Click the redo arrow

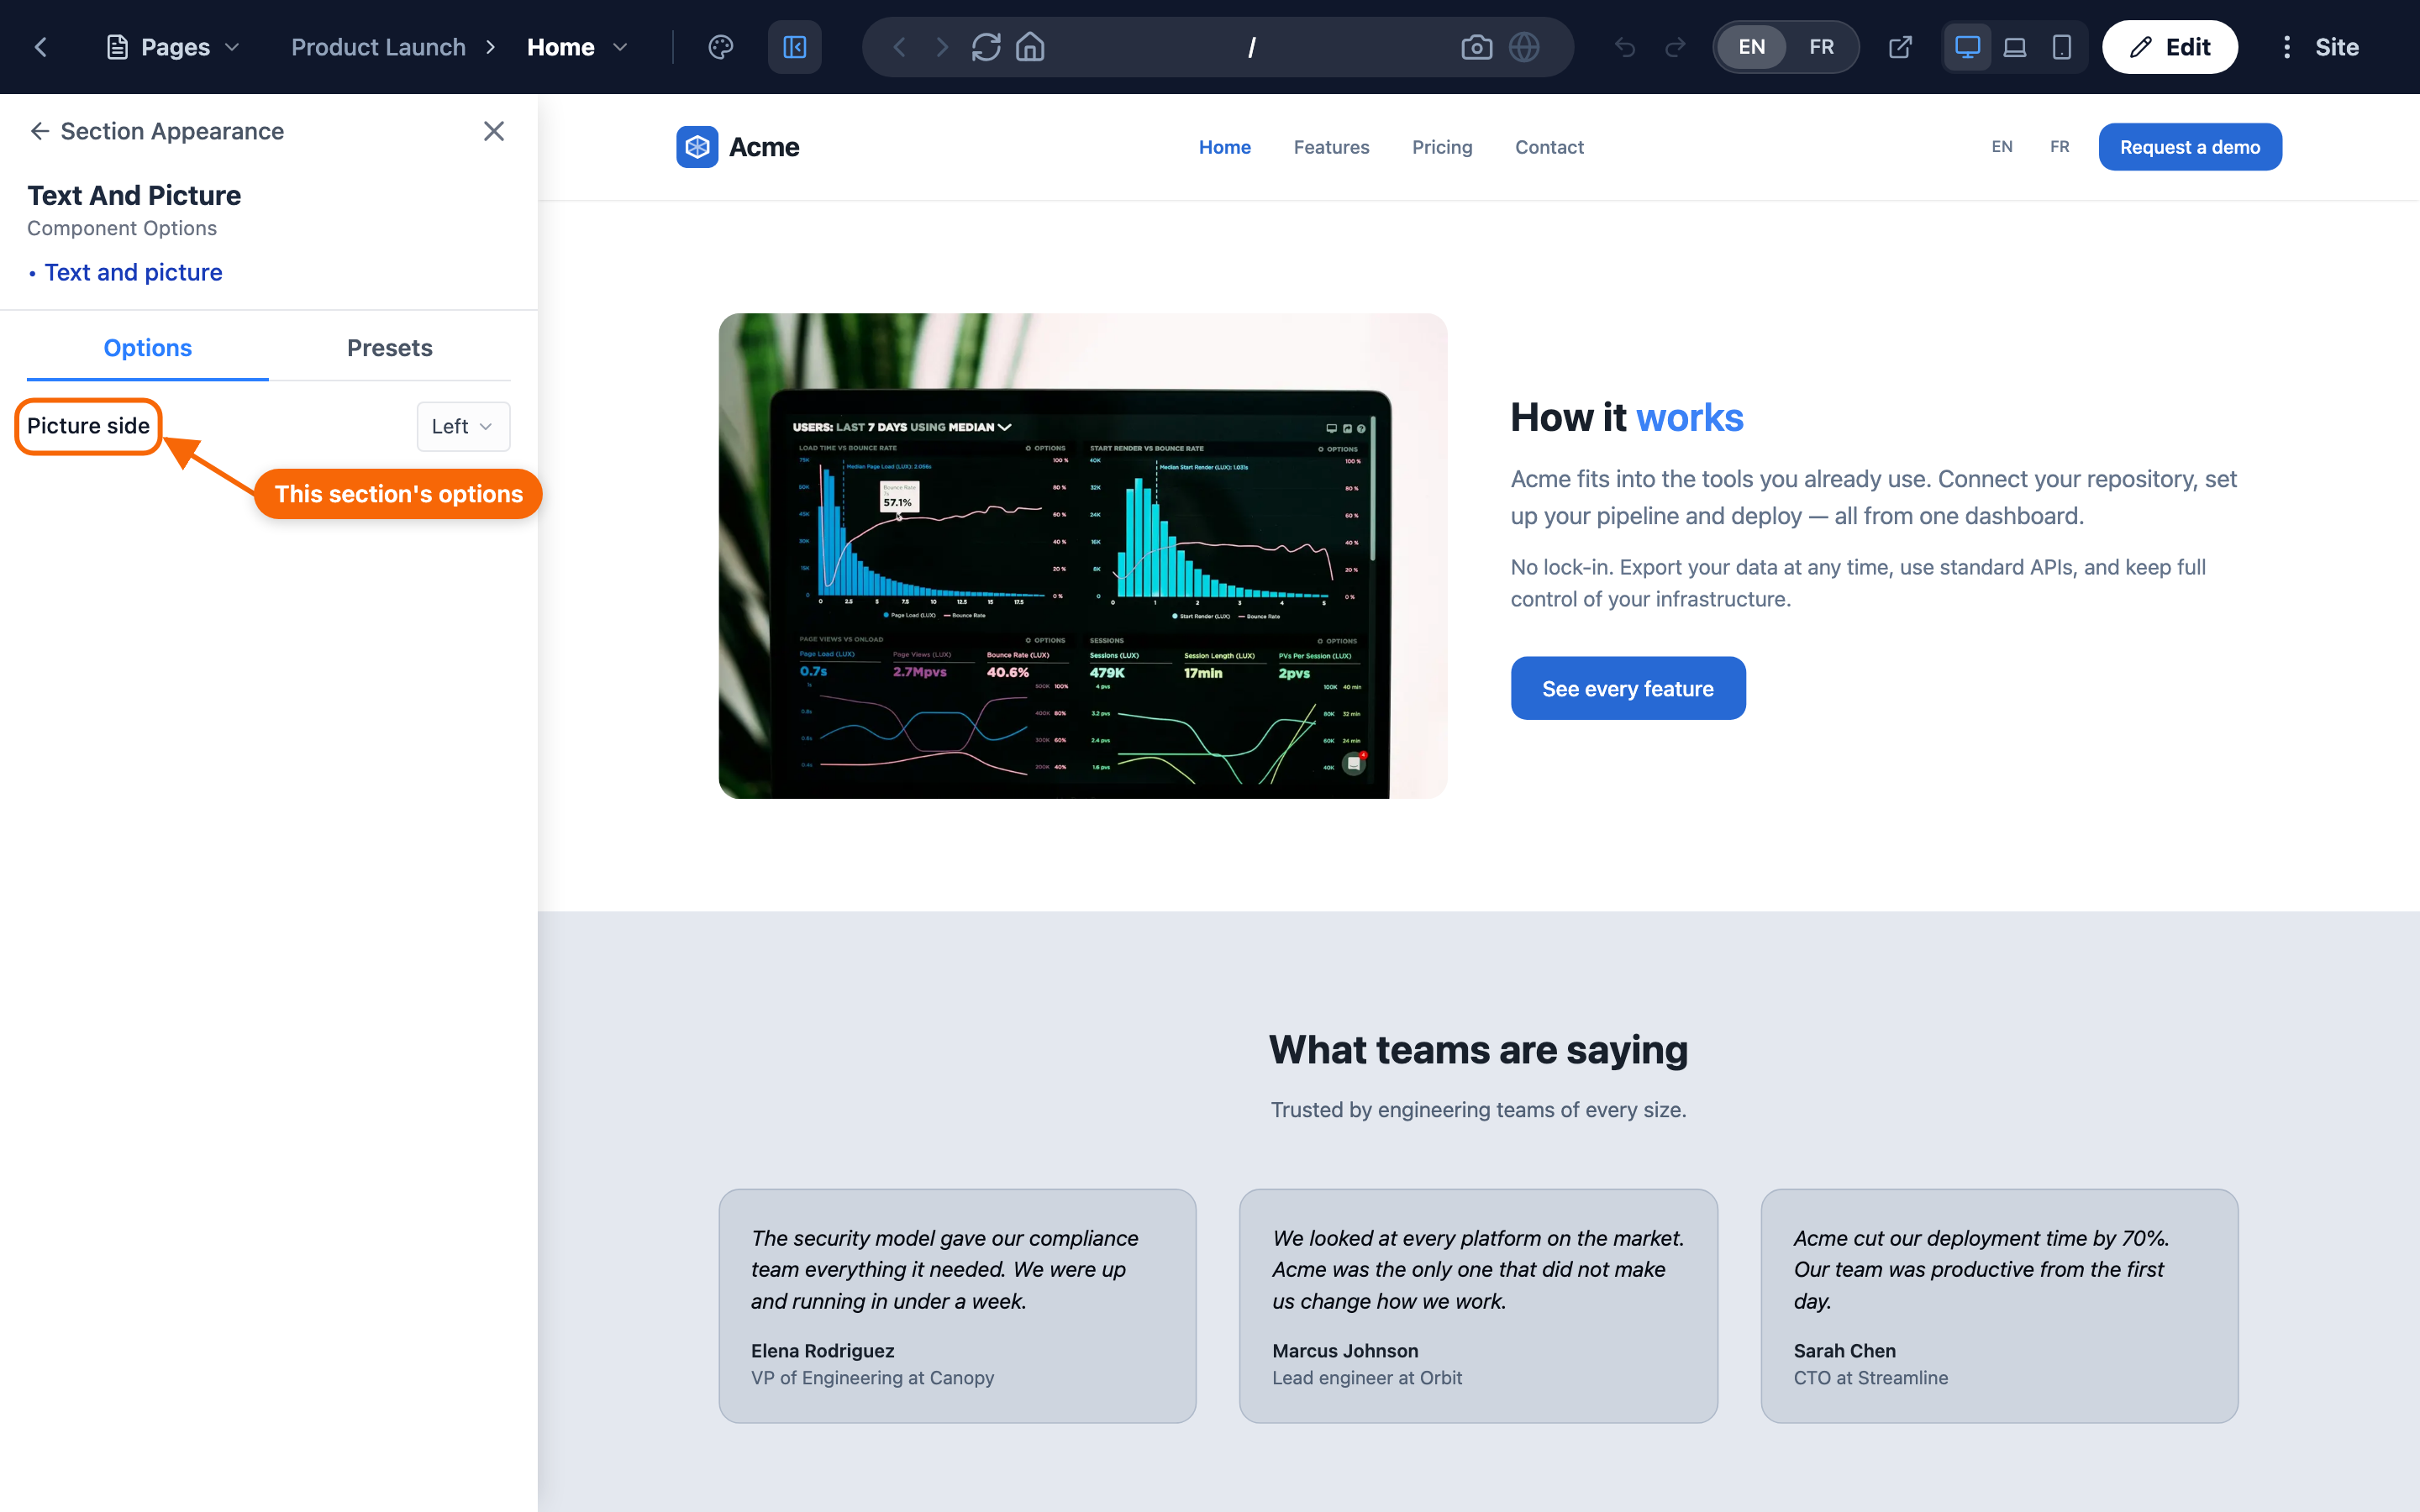[1675, 47]
